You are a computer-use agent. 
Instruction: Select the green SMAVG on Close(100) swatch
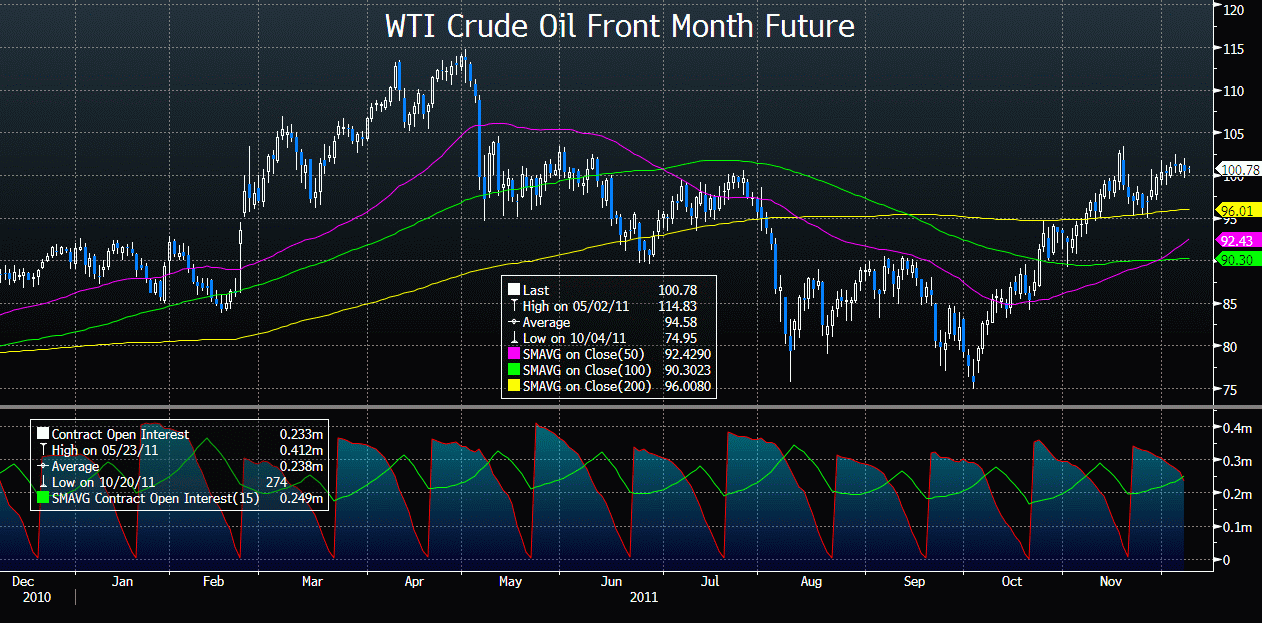click(x=515, y=370)
